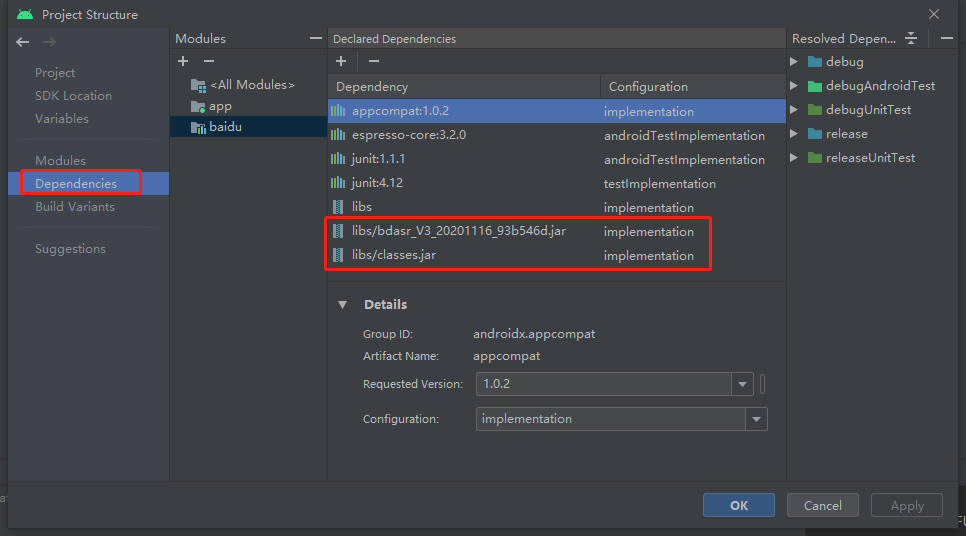Screen dimensions: 966x536
Task: Click the classes.jar file icon
Action: 338,255
